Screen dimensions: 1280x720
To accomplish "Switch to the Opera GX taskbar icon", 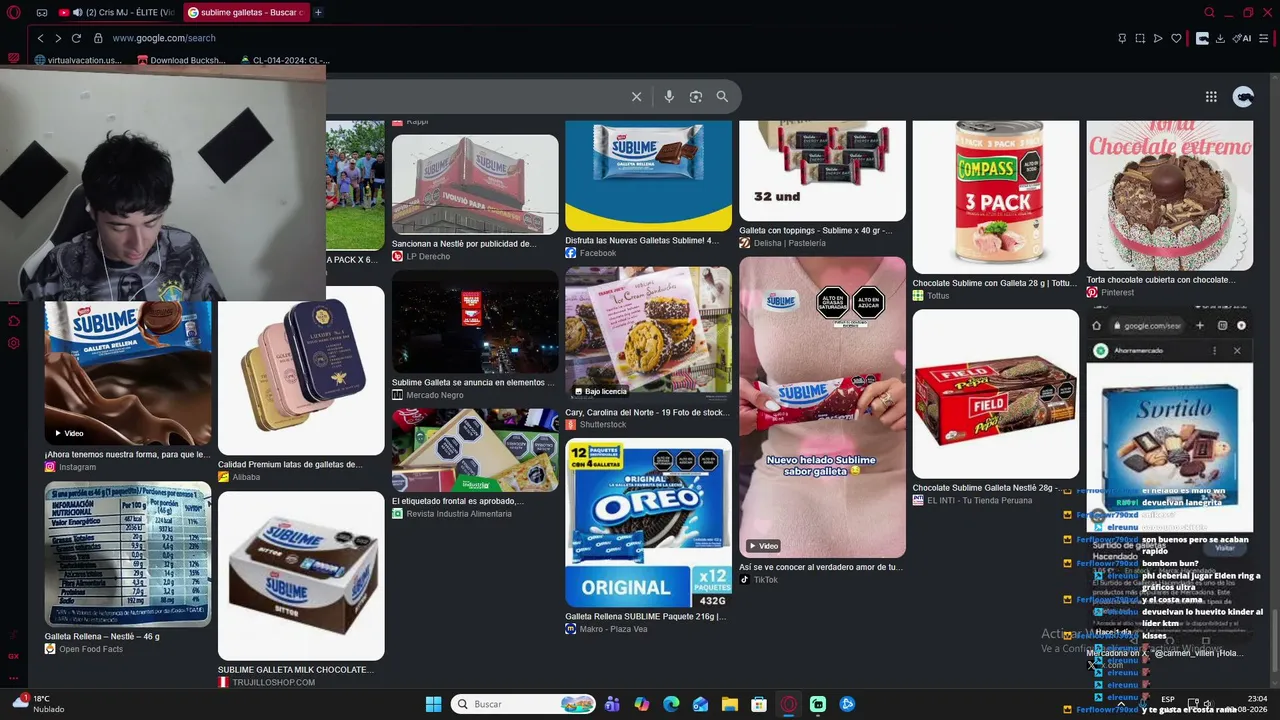I will coord(789,704).
